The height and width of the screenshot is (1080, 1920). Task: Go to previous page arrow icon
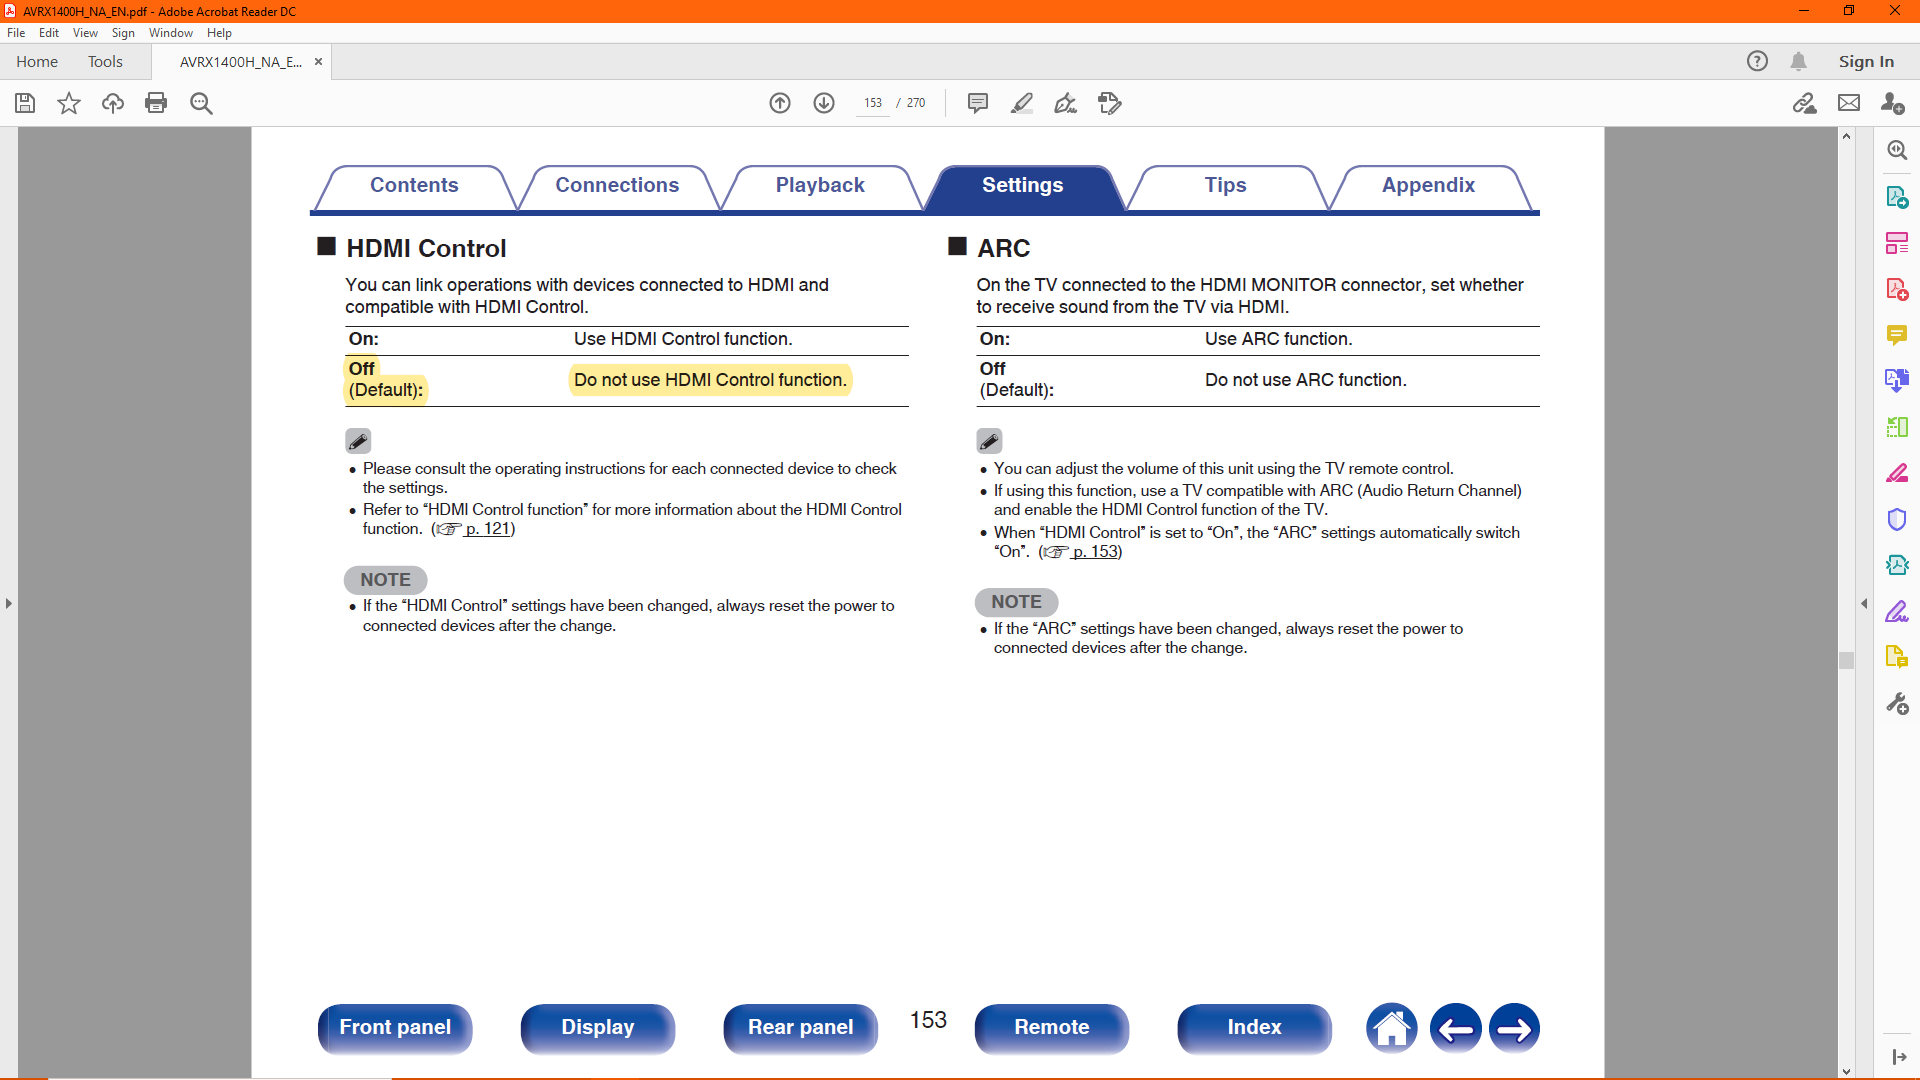tap(780, 103)
